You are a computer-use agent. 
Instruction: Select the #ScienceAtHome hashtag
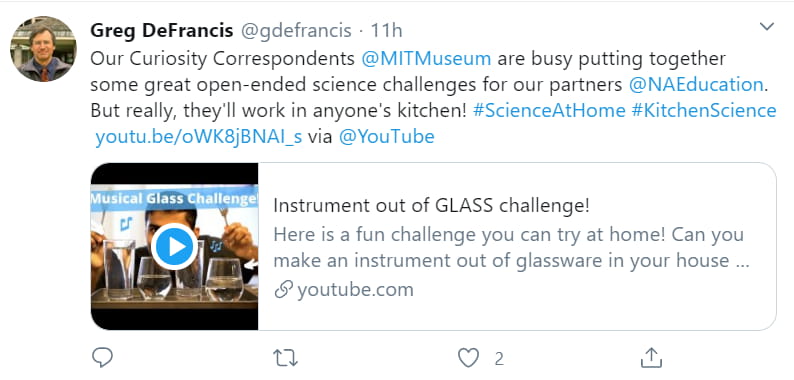pyautogui.click(x=549, y=110)
